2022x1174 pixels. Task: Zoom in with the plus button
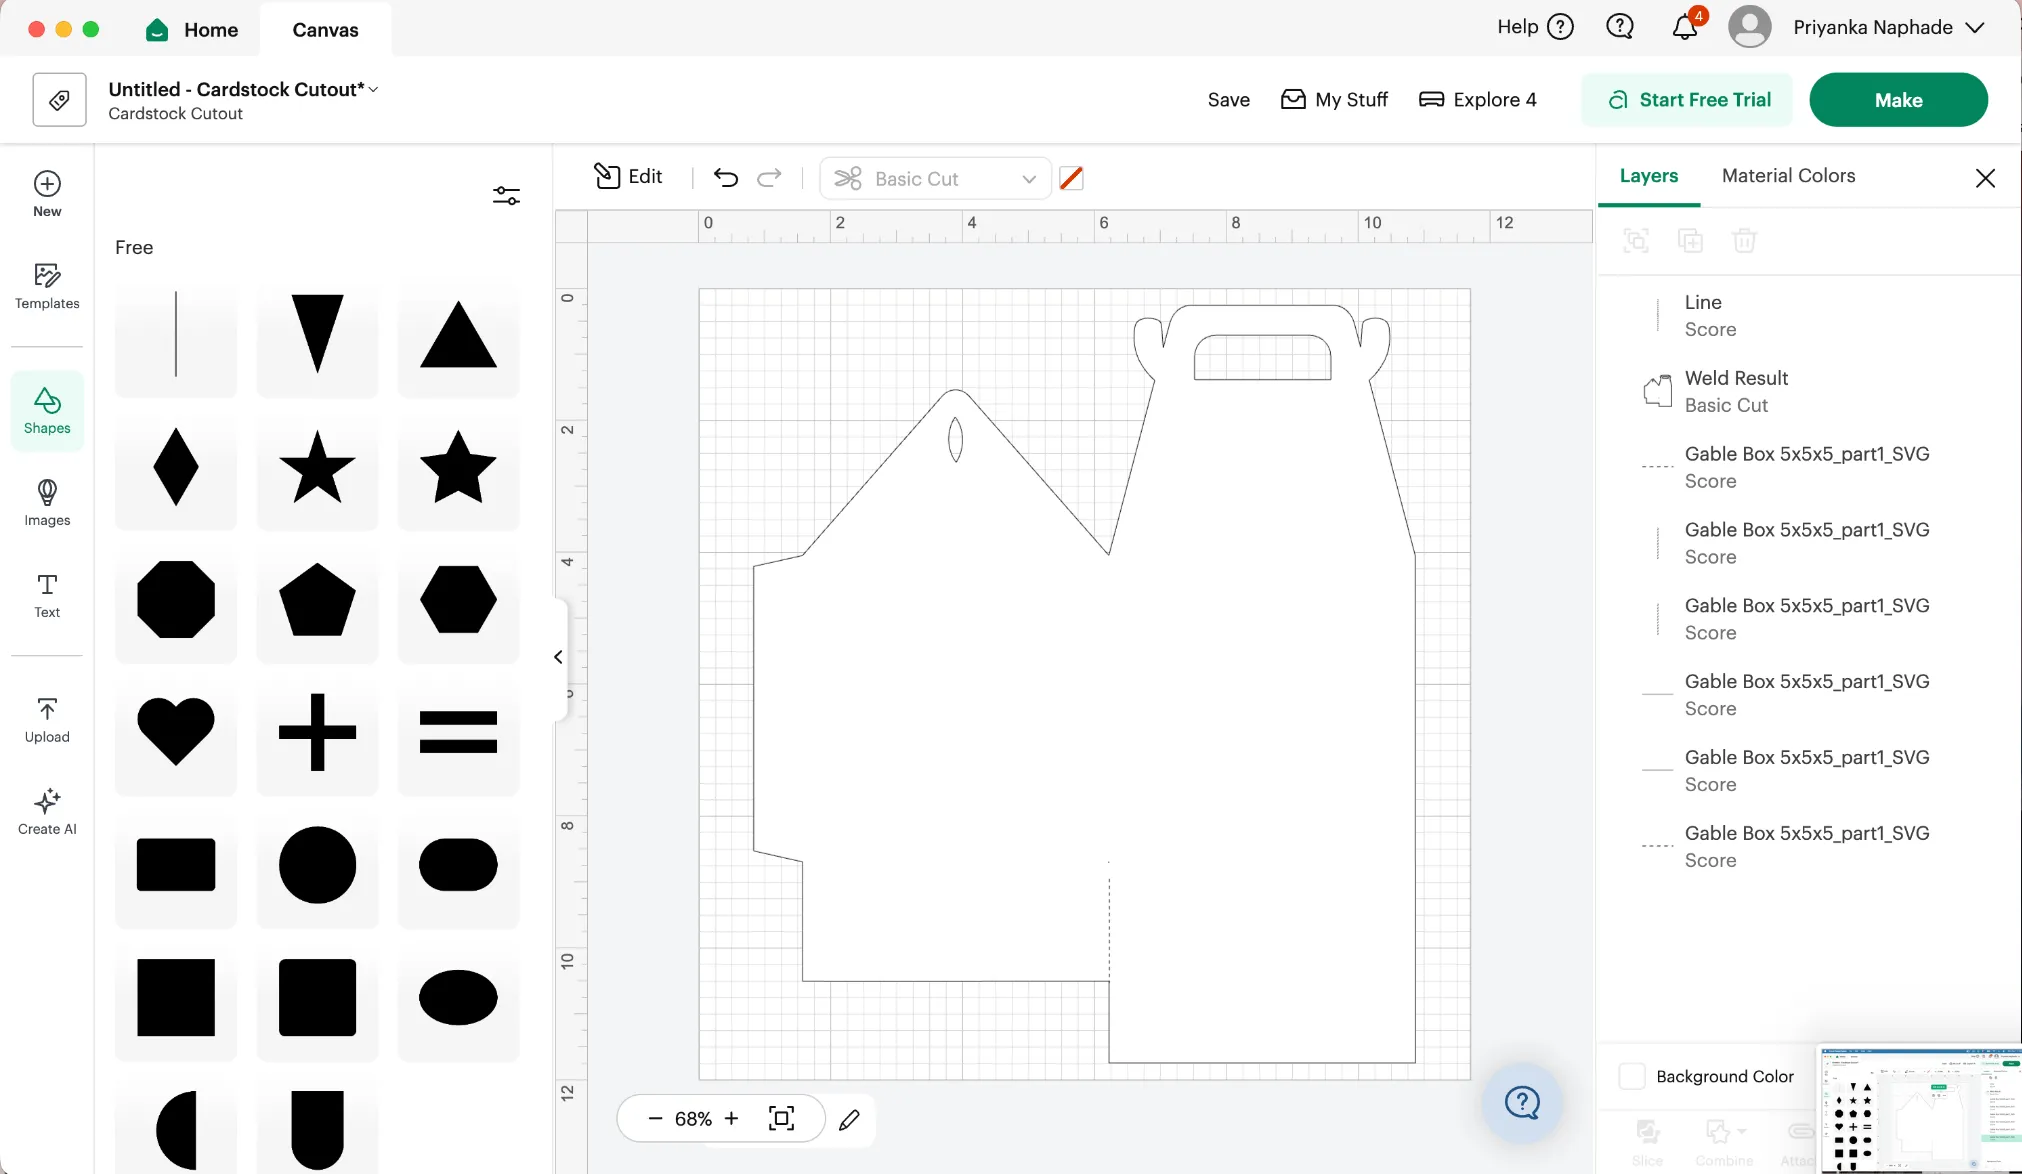pos(731,1118)
